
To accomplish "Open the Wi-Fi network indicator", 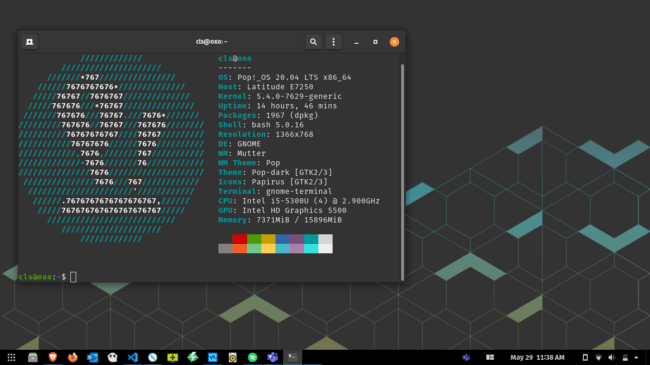I will 598,357.
